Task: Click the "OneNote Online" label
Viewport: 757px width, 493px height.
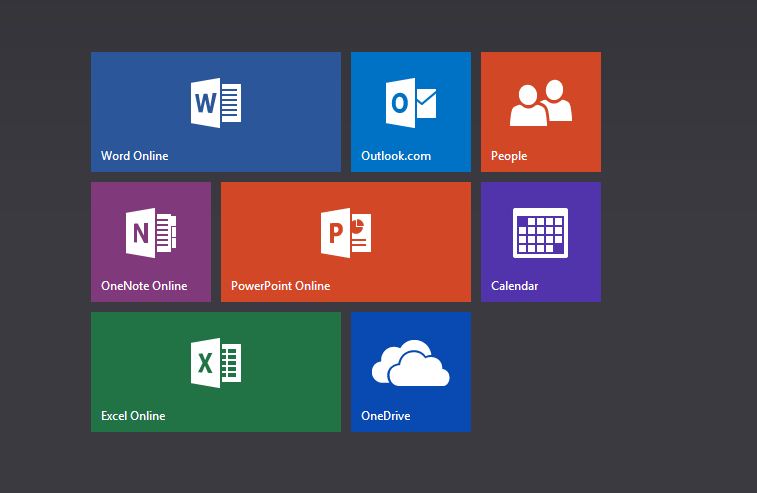Action: click(144, 286)
